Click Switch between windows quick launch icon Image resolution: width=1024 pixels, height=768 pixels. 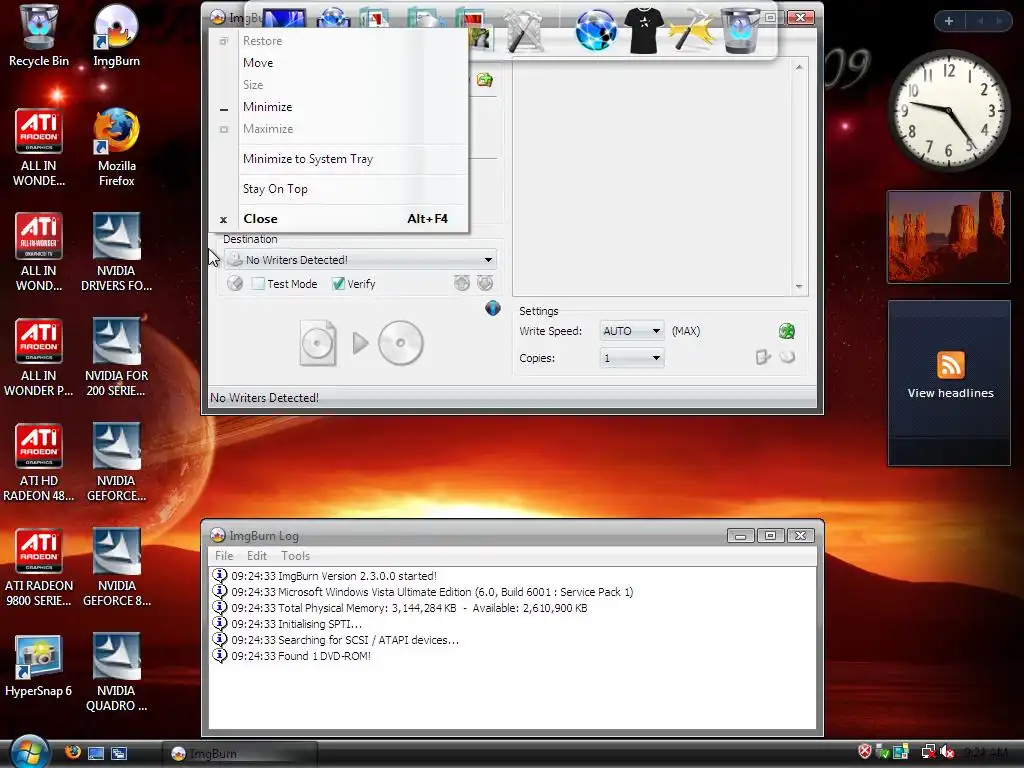119,753
